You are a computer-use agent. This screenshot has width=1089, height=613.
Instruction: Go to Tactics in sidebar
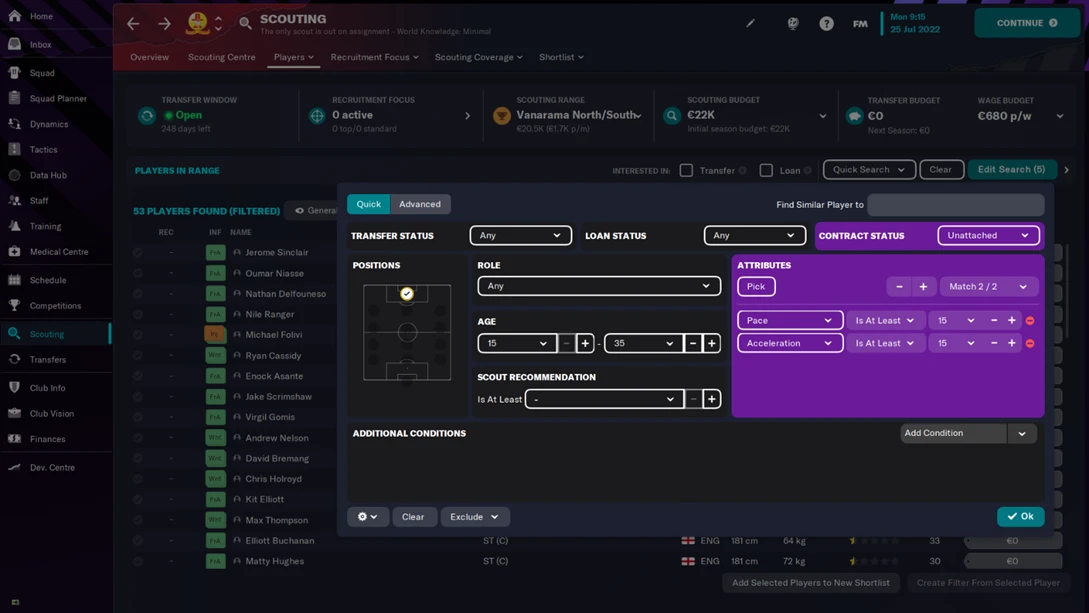point(43,150)
